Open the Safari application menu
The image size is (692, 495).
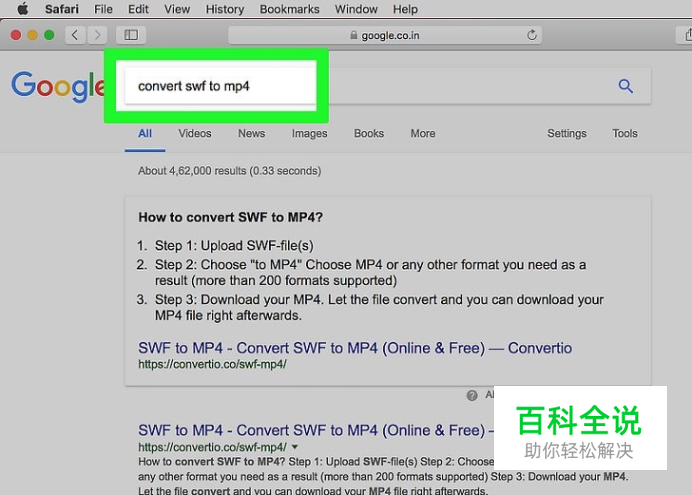[x=62, y=9]
